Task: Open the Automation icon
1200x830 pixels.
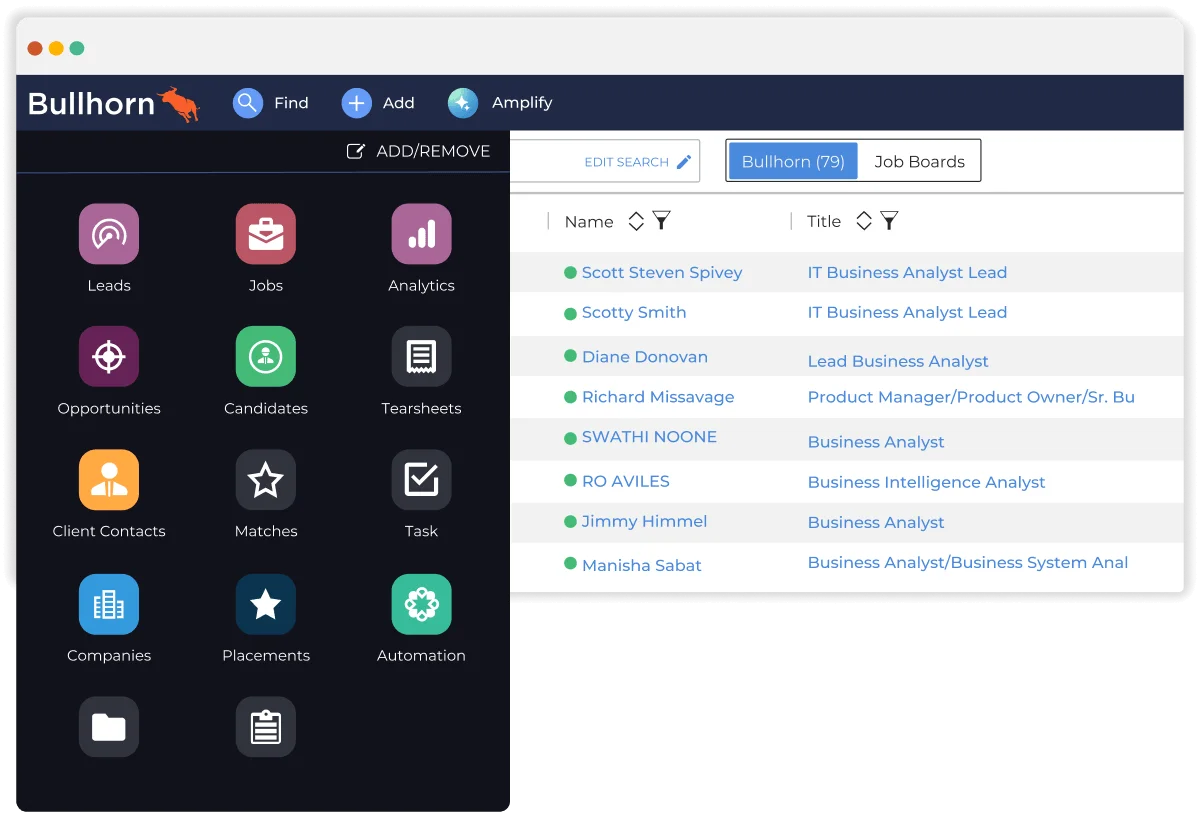Action: [421, 604]
